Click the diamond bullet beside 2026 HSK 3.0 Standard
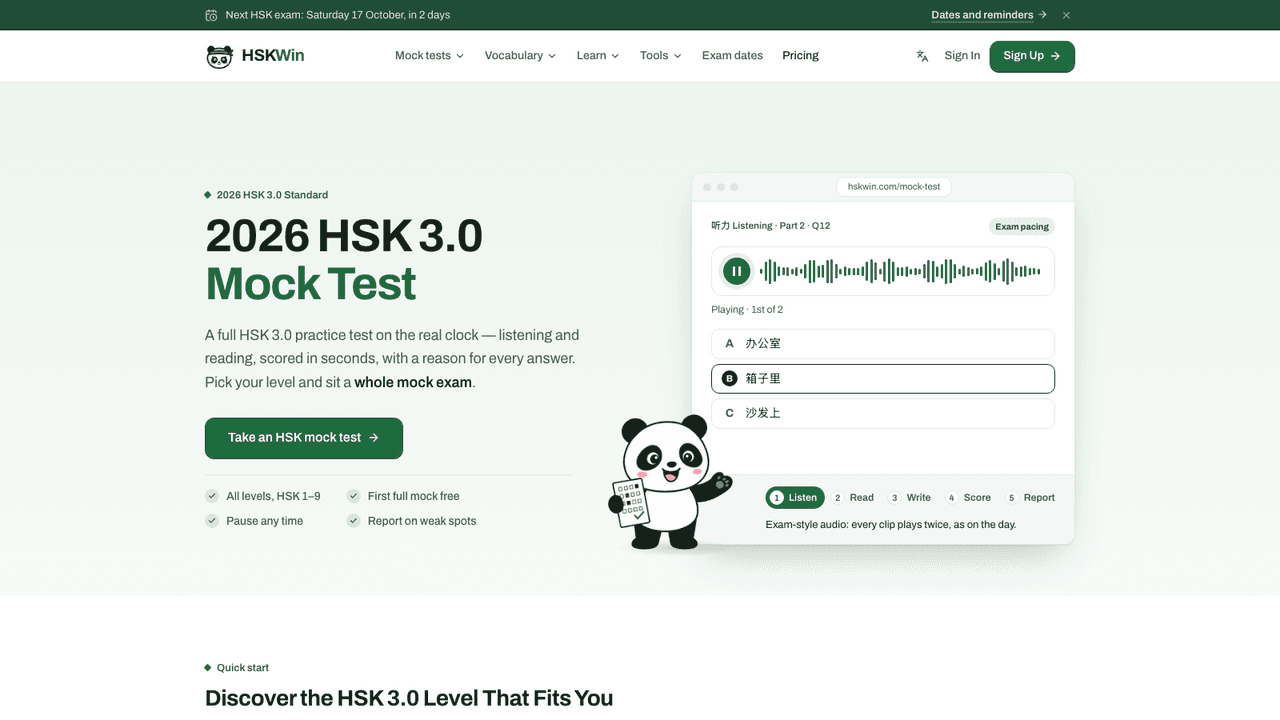The height and width of the screenshot is (720, 1280). [x=208, y=195]
